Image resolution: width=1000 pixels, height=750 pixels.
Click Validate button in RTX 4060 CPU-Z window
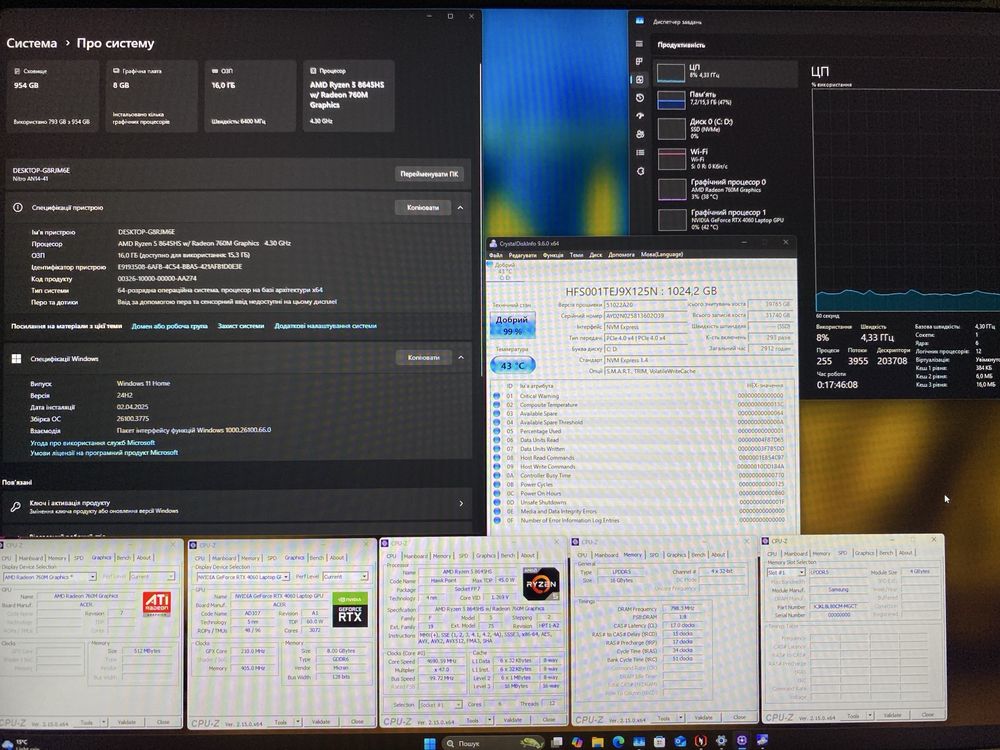[321, 722]
